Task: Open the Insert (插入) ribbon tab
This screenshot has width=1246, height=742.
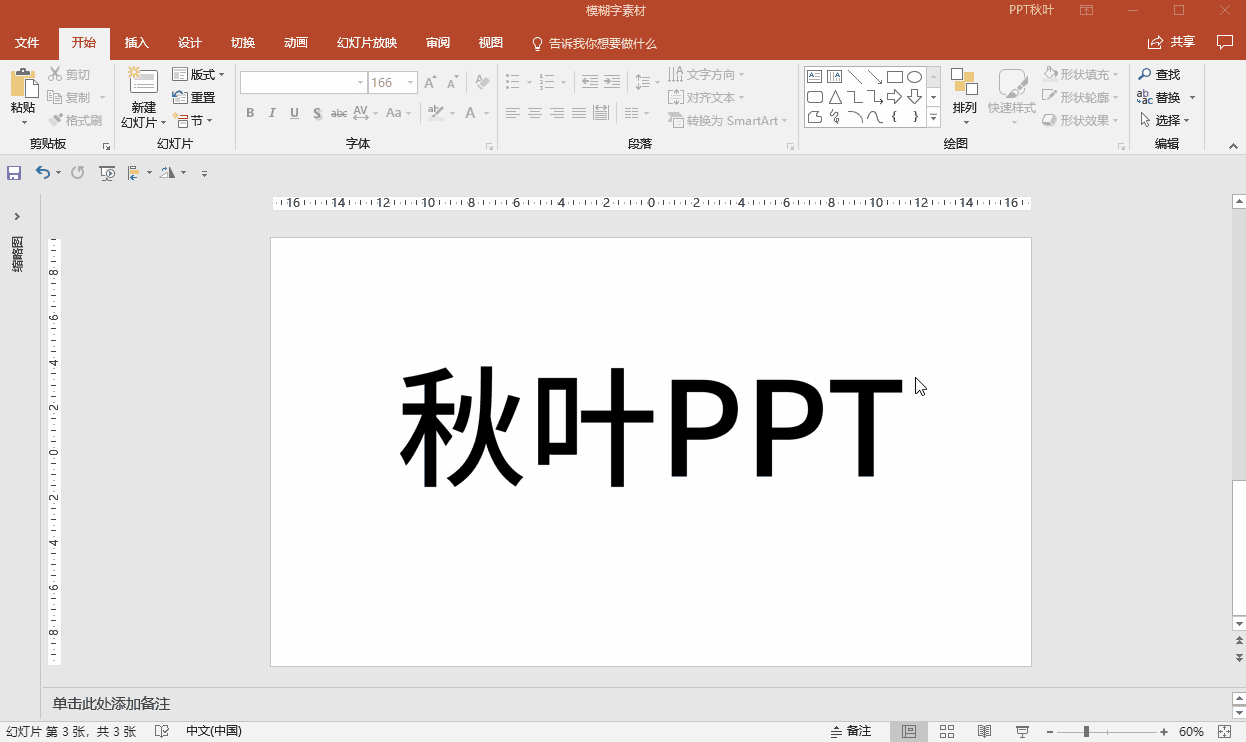Action: 136,43
